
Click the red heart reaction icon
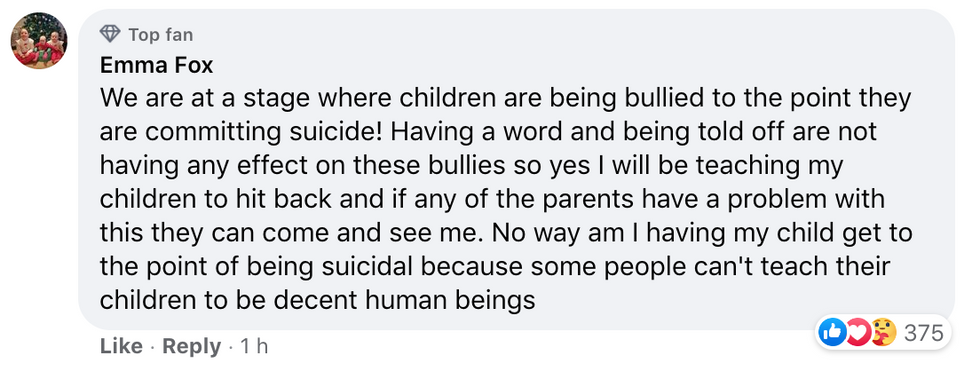point(858,332)
